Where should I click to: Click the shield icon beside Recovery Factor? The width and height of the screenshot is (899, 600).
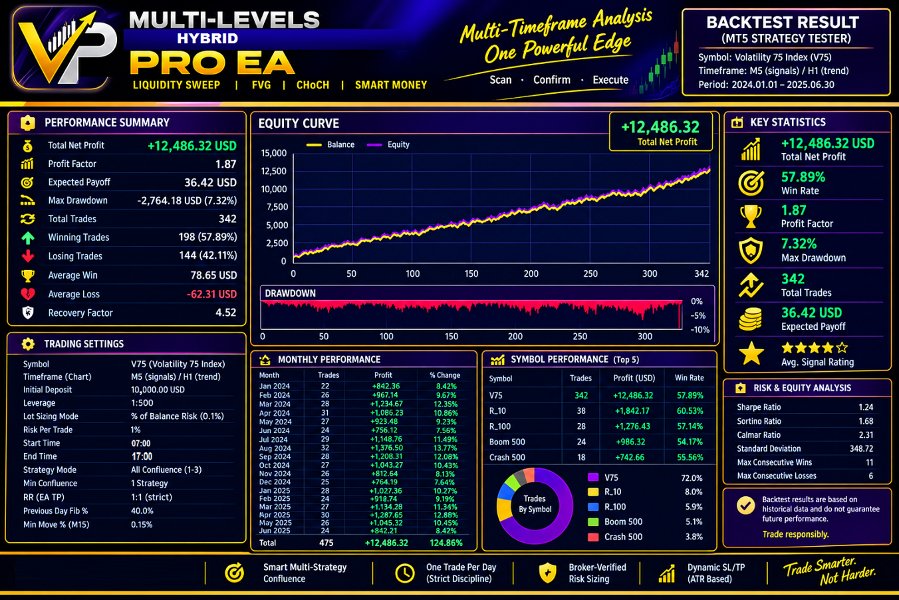coord(28,313)
